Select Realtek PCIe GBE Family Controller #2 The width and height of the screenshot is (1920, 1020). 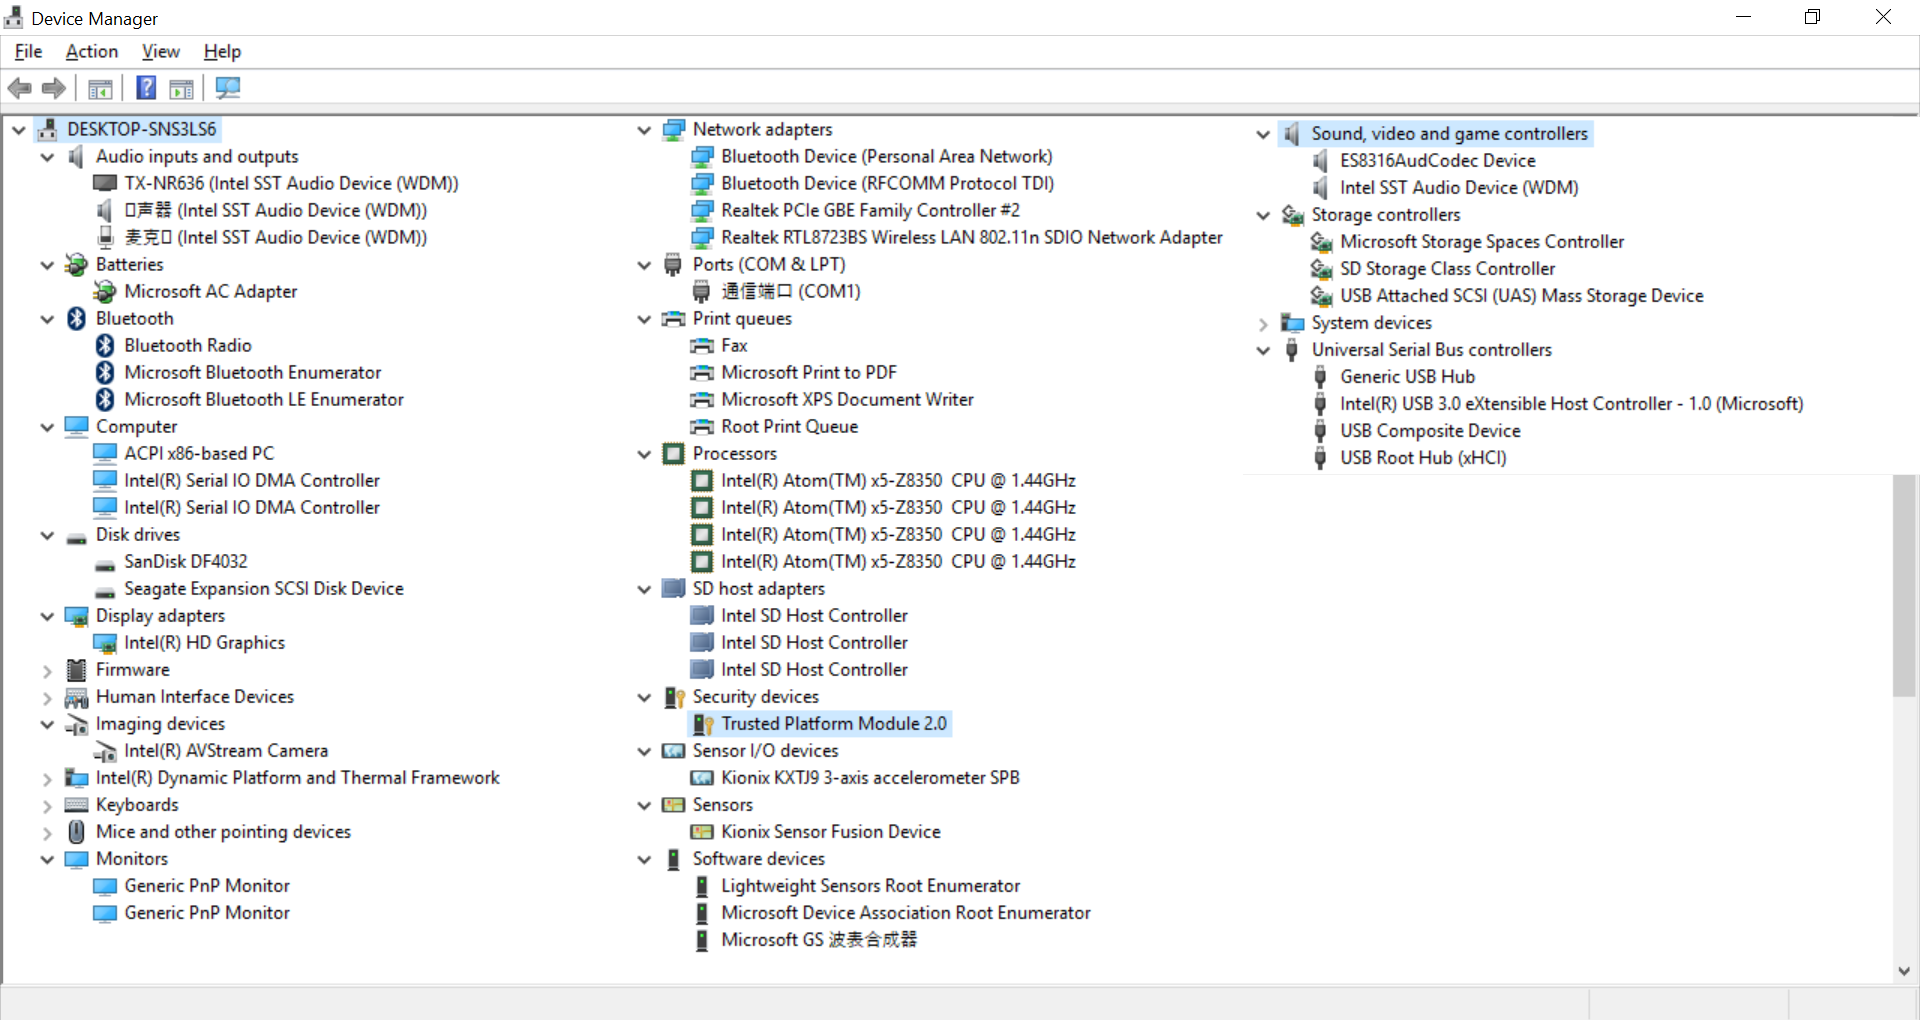(x=870, y=210)
